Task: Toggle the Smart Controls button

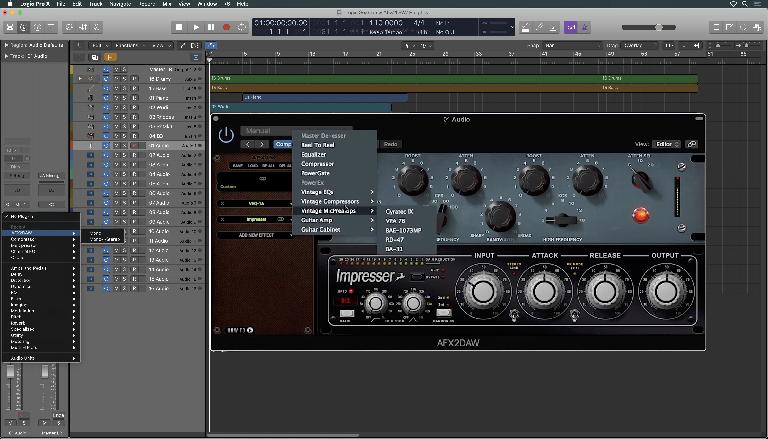Action: pos(69,27)
